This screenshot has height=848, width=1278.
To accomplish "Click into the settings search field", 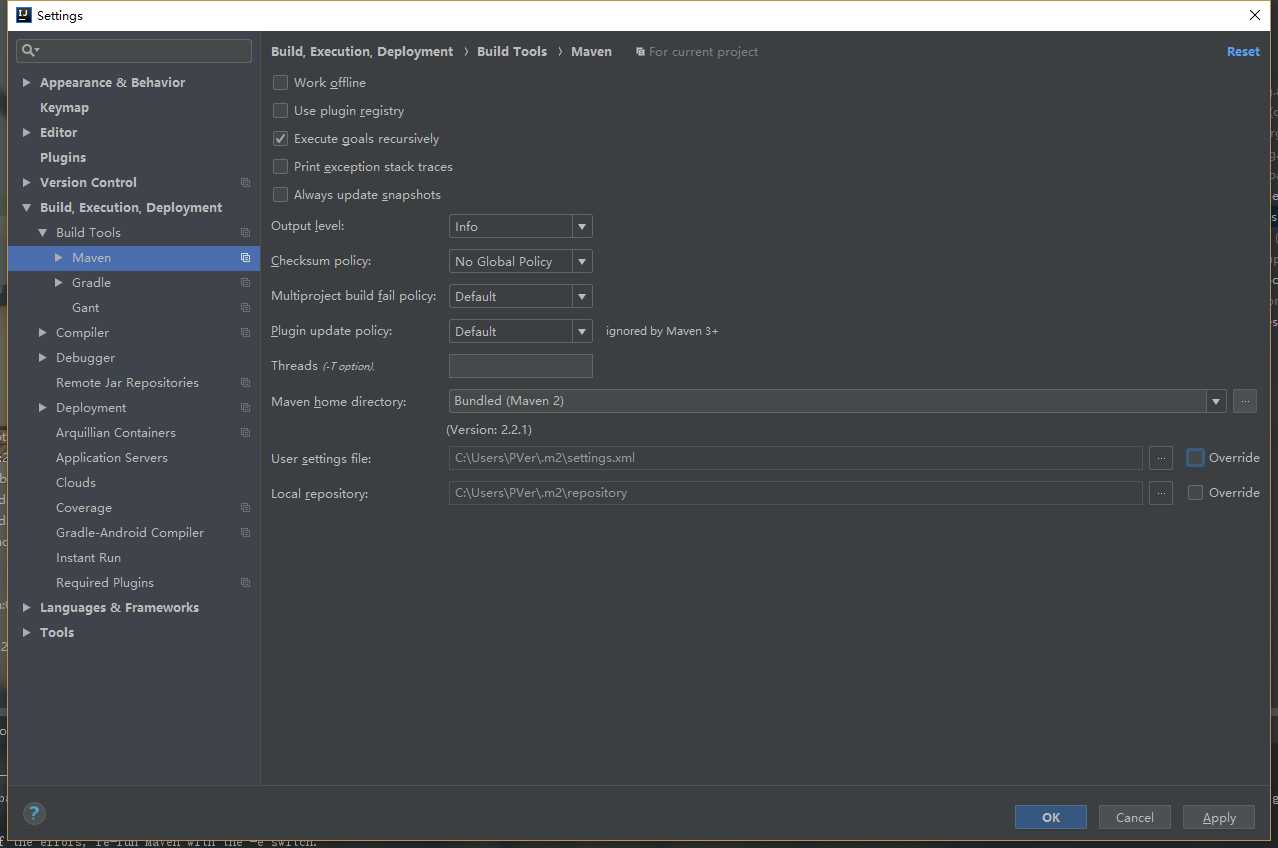I will tap(134, 50).
